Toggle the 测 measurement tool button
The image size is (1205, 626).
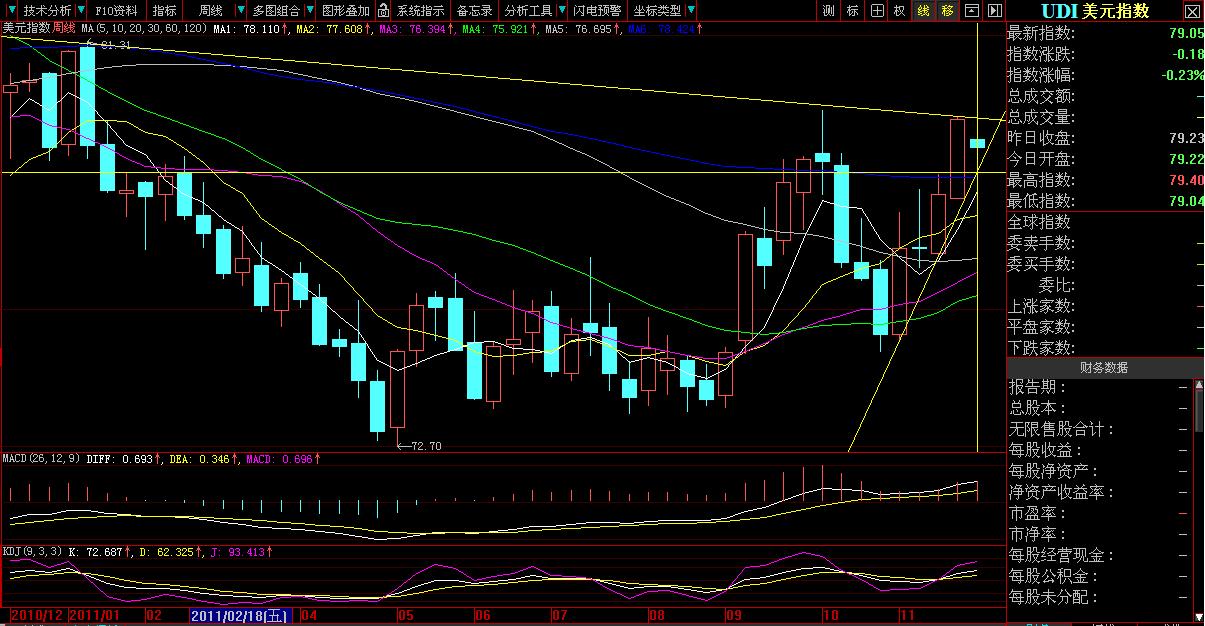pyautogui.click(x=828, y=11)
